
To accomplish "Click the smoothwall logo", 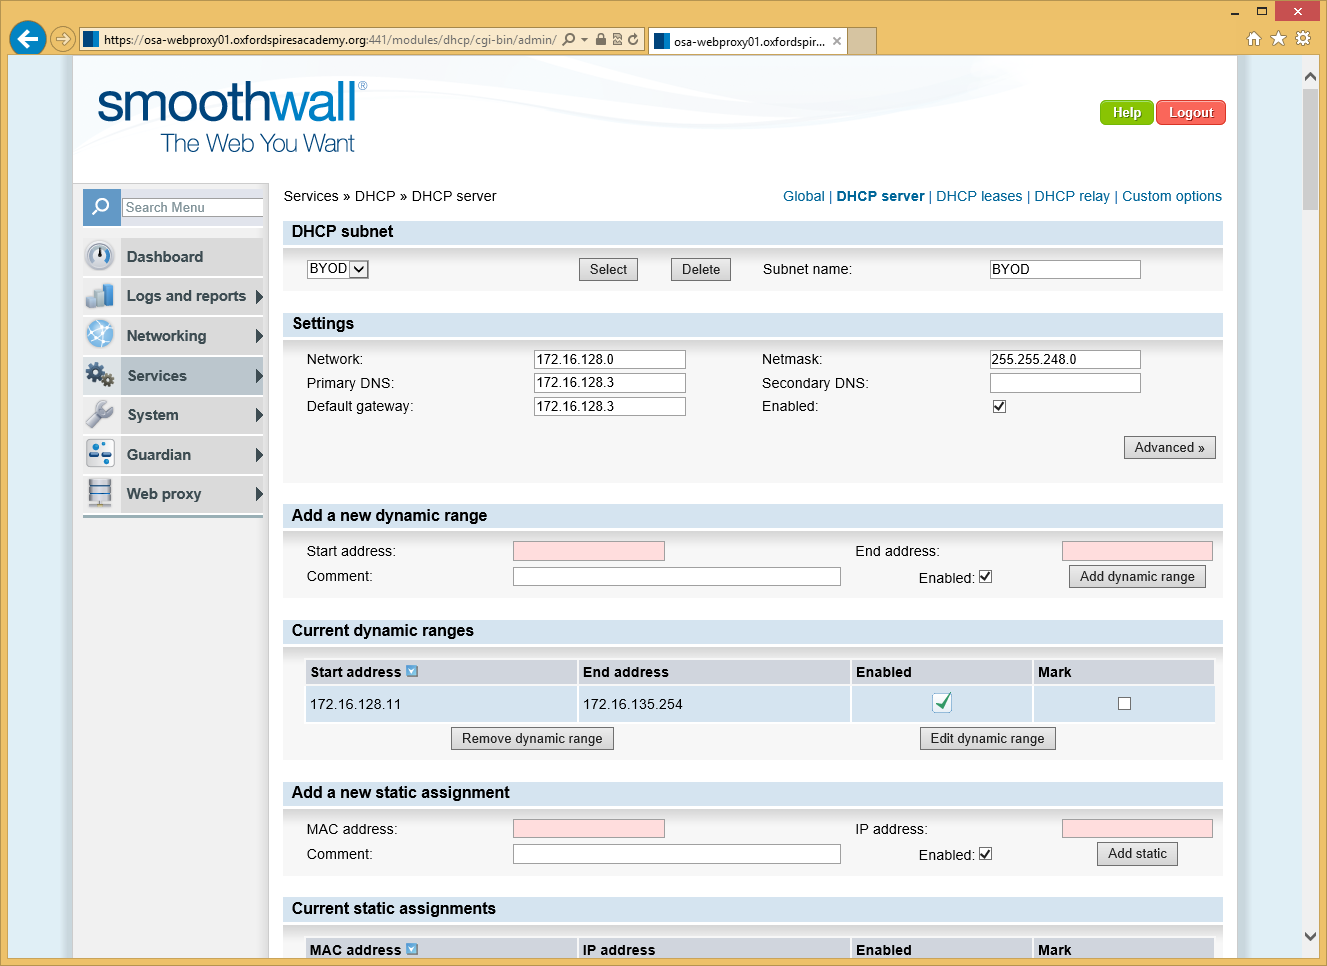I will [231, 117].
